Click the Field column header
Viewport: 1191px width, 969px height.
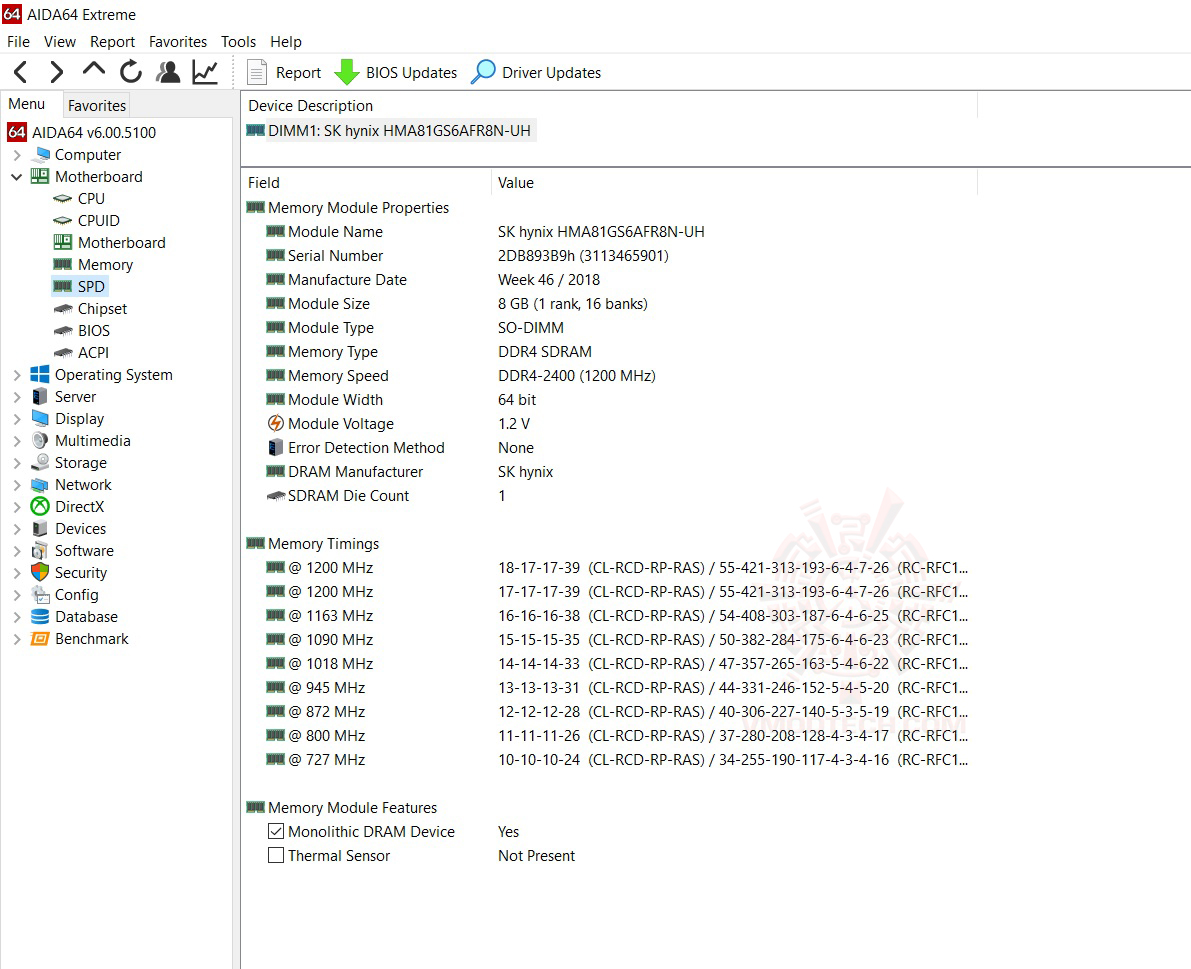tap(367, 183)
